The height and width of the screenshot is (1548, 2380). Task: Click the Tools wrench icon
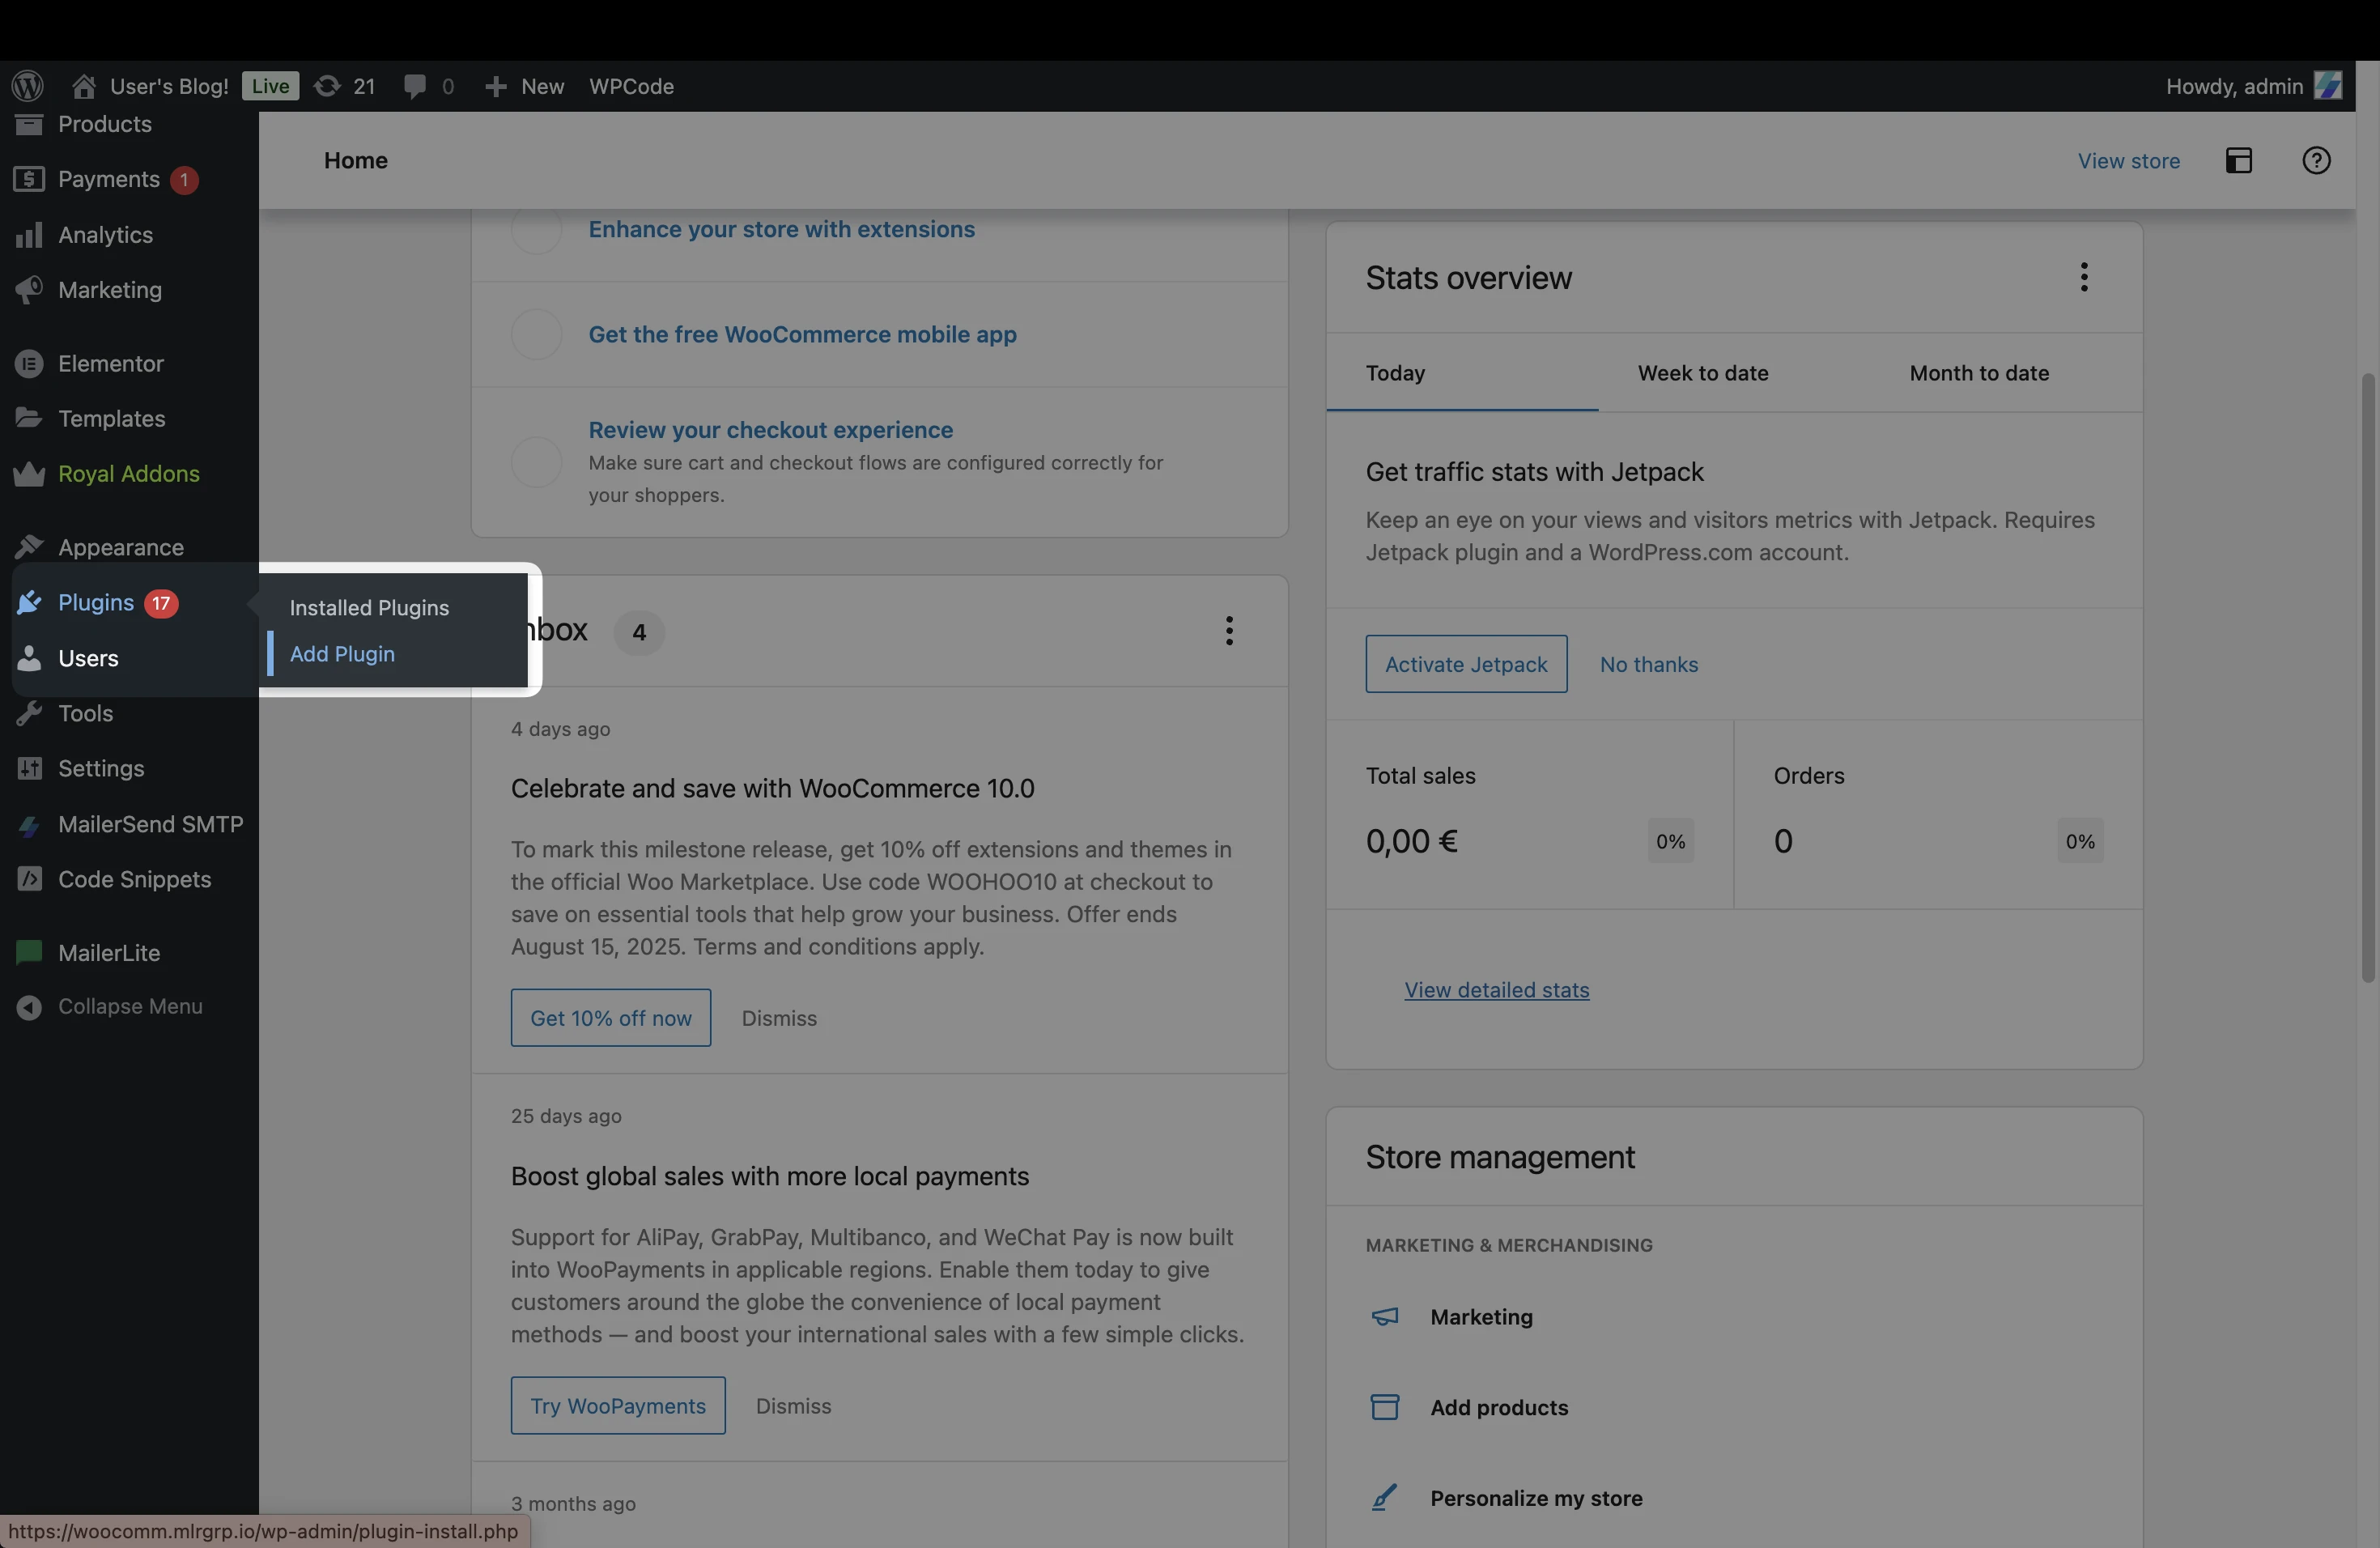(x=29, y=713)
